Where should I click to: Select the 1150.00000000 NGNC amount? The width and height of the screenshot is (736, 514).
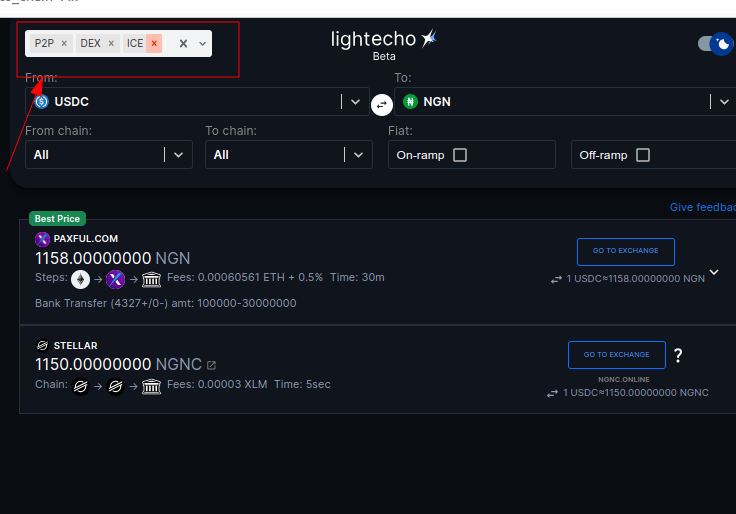tap(118, 364)
